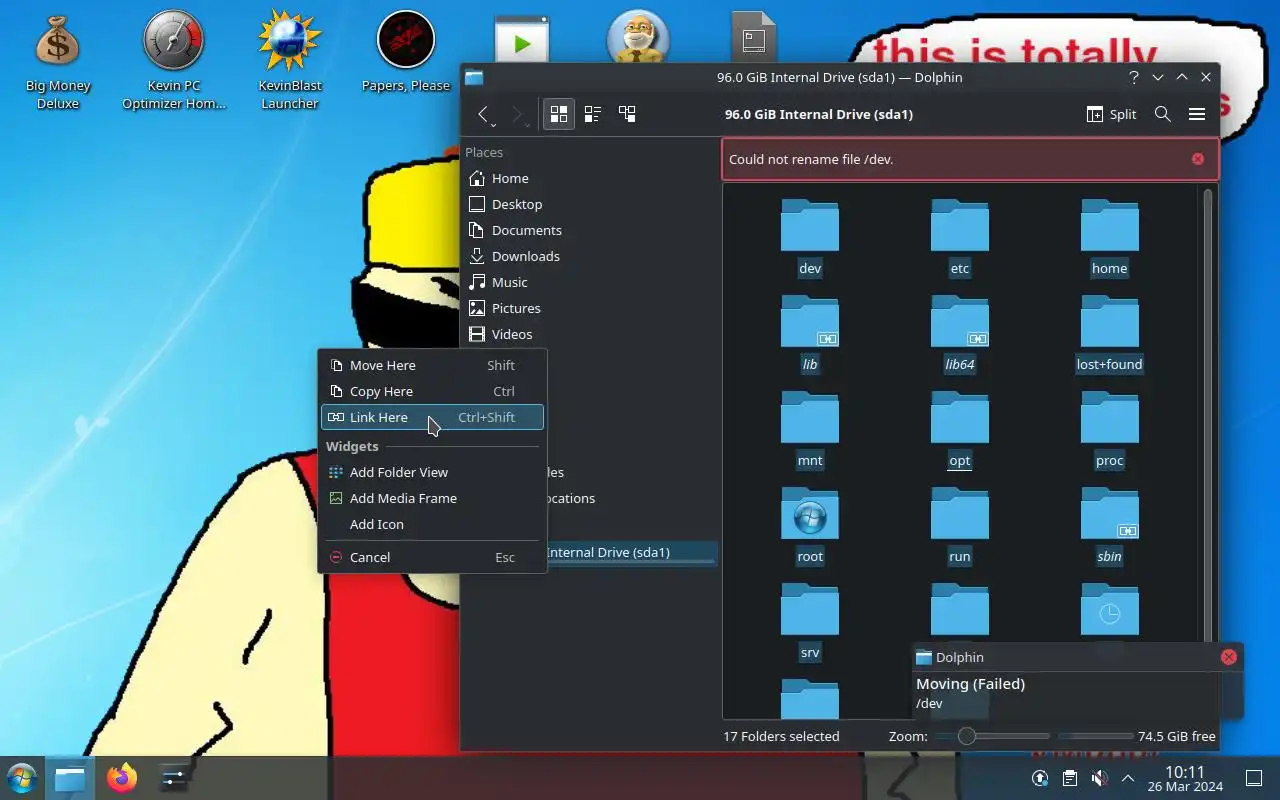1280x800 pixels.
Task: Switch Dolphin to Details tree view mode
Action: pyautogui.click(x=627, y=114)
